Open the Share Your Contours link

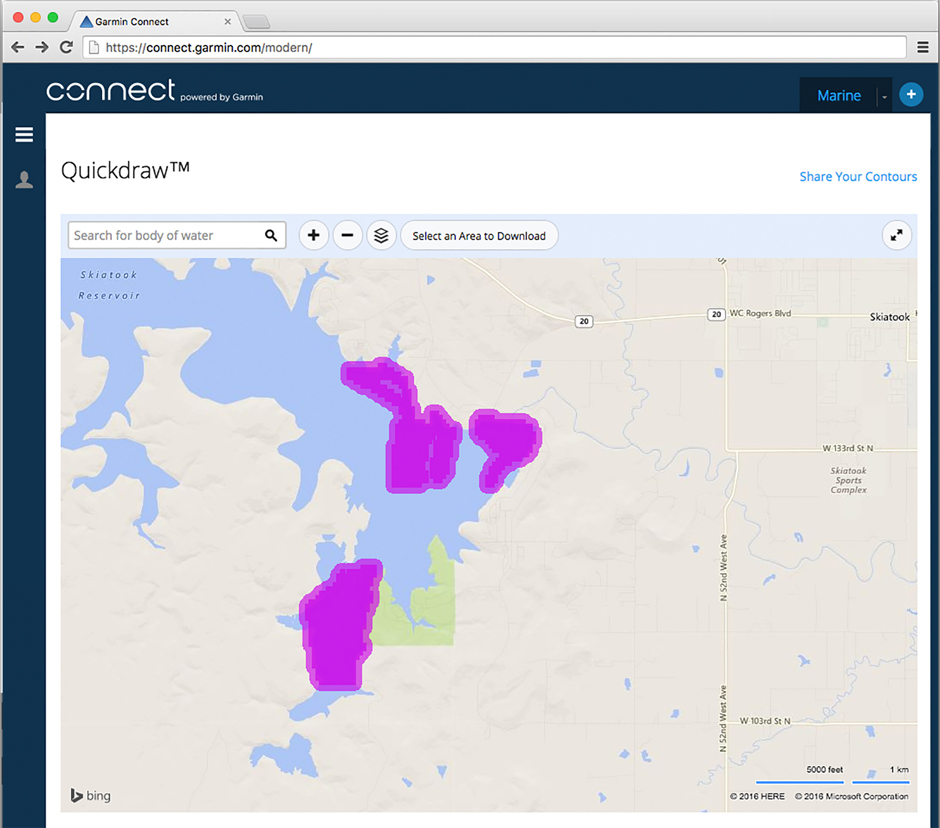(x=858, y=177)
